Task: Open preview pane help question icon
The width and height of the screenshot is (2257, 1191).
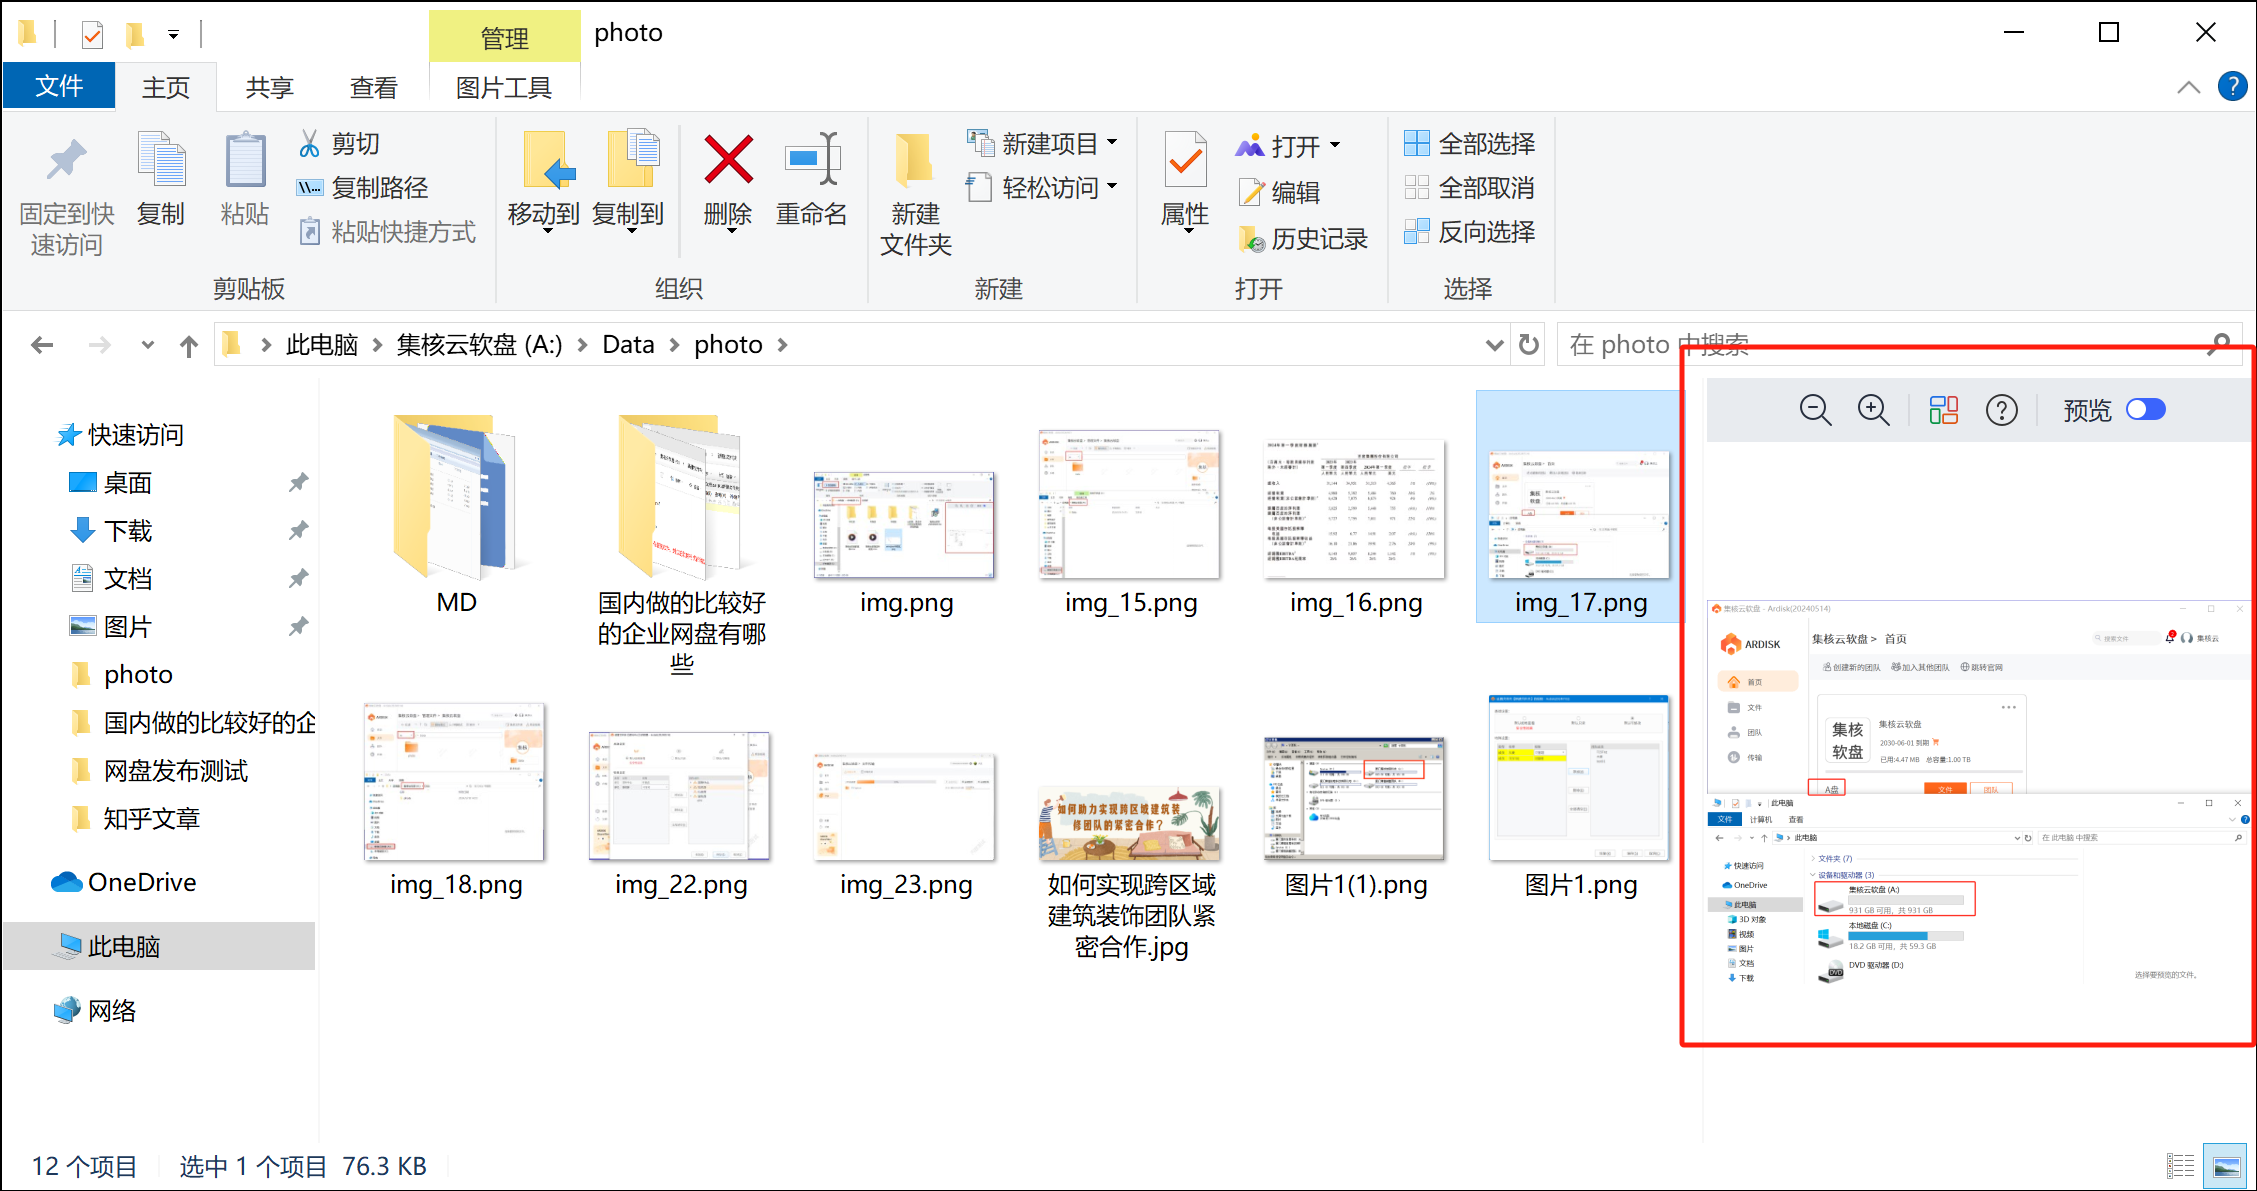Action: tap(2002, 410)
